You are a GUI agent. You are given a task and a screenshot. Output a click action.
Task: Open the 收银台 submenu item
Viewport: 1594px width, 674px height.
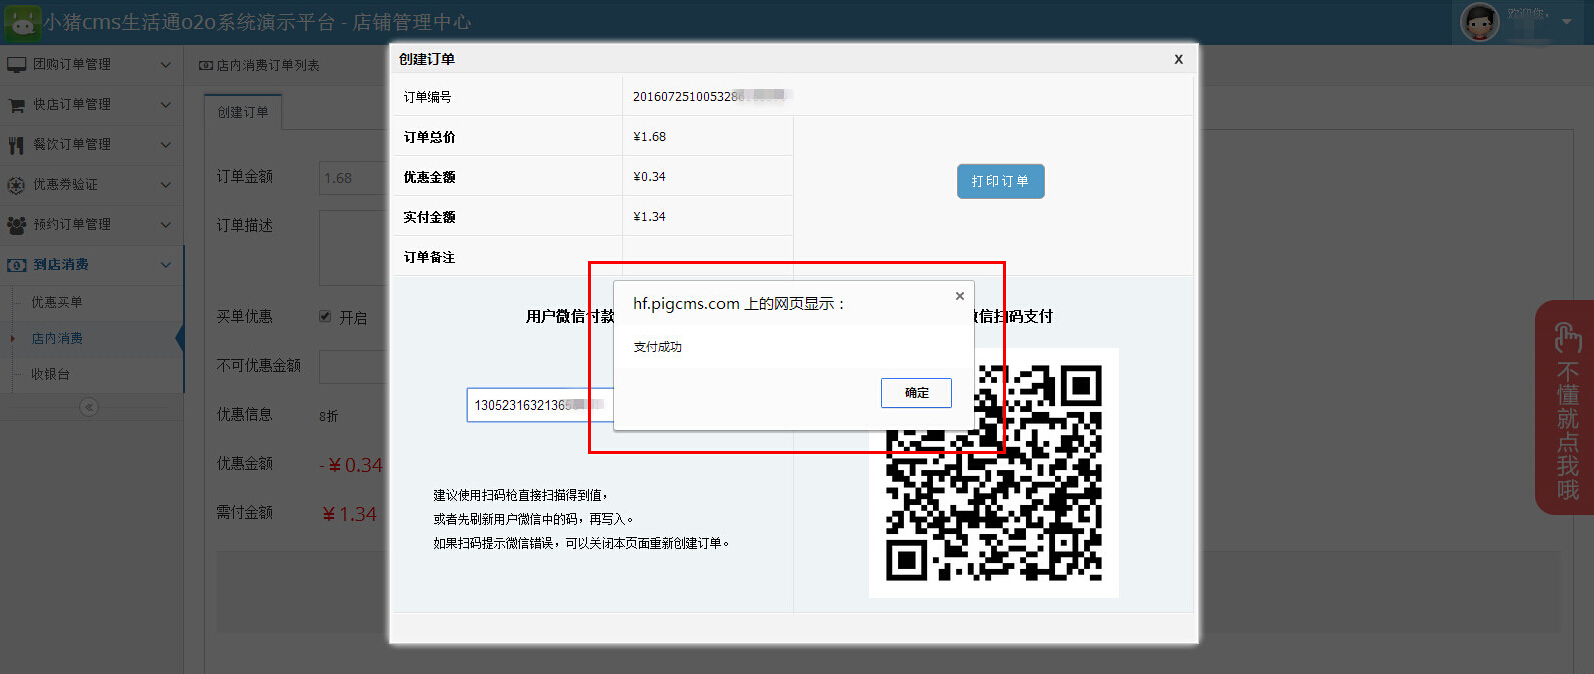point(50,374)
